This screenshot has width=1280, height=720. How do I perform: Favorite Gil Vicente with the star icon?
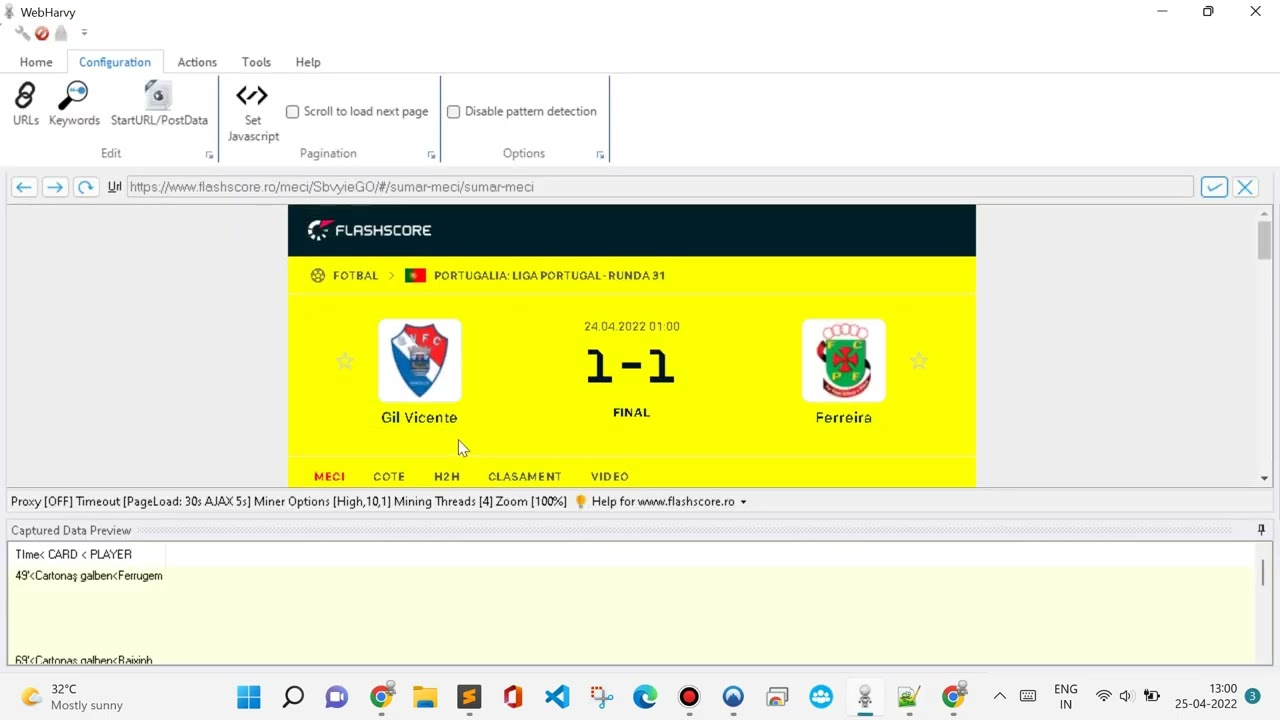(x=345, y=361)
